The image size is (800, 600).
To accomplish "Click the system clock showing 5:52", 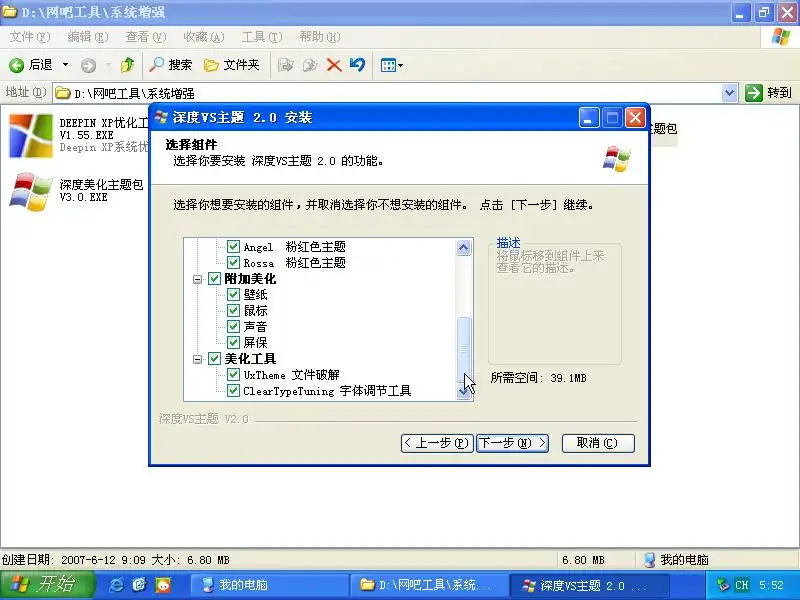I will point(770,585).
